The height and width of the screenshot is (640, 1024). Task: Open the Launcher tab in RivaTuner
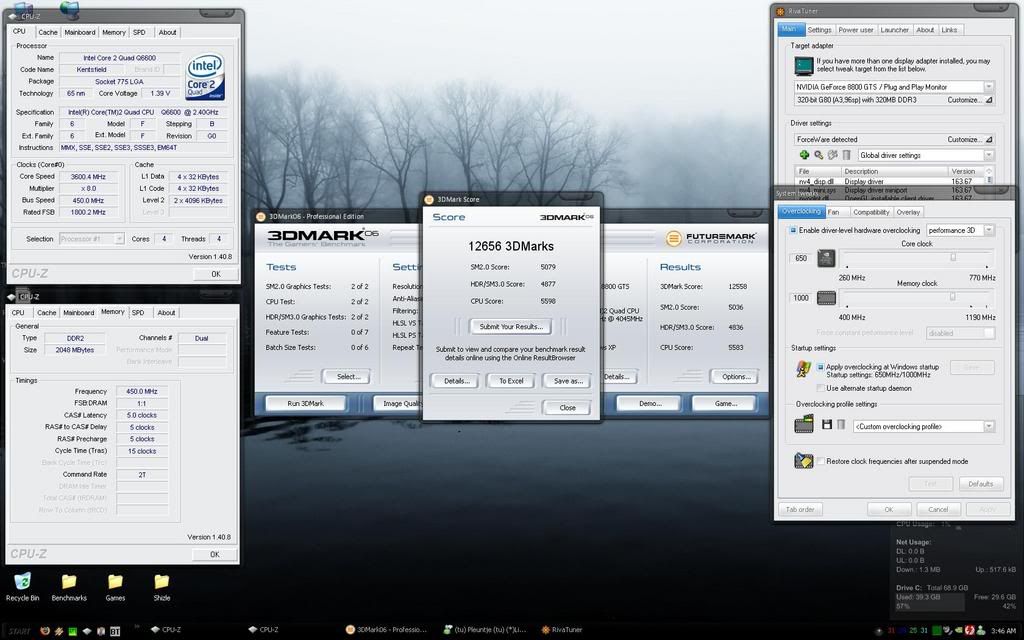(x=894, y=30)
